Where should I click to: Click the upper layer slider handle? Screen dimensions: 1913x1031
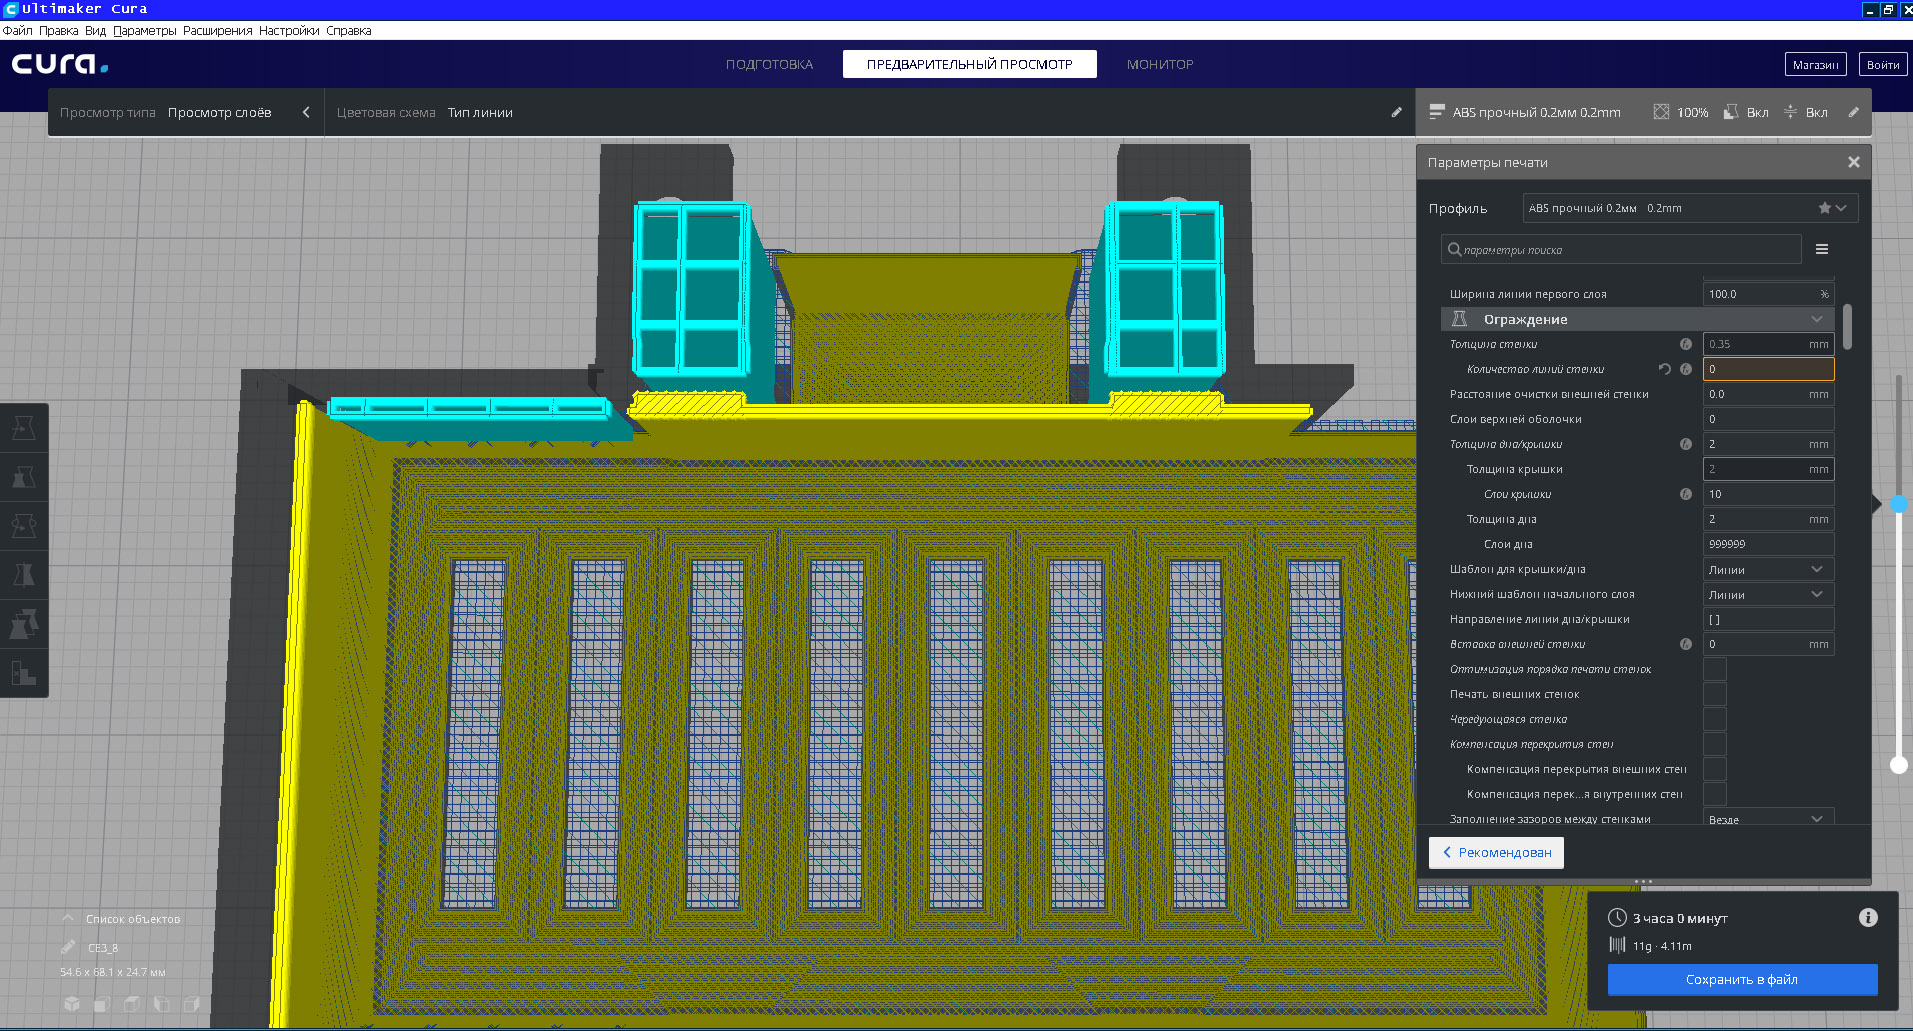coord(1898,504)
